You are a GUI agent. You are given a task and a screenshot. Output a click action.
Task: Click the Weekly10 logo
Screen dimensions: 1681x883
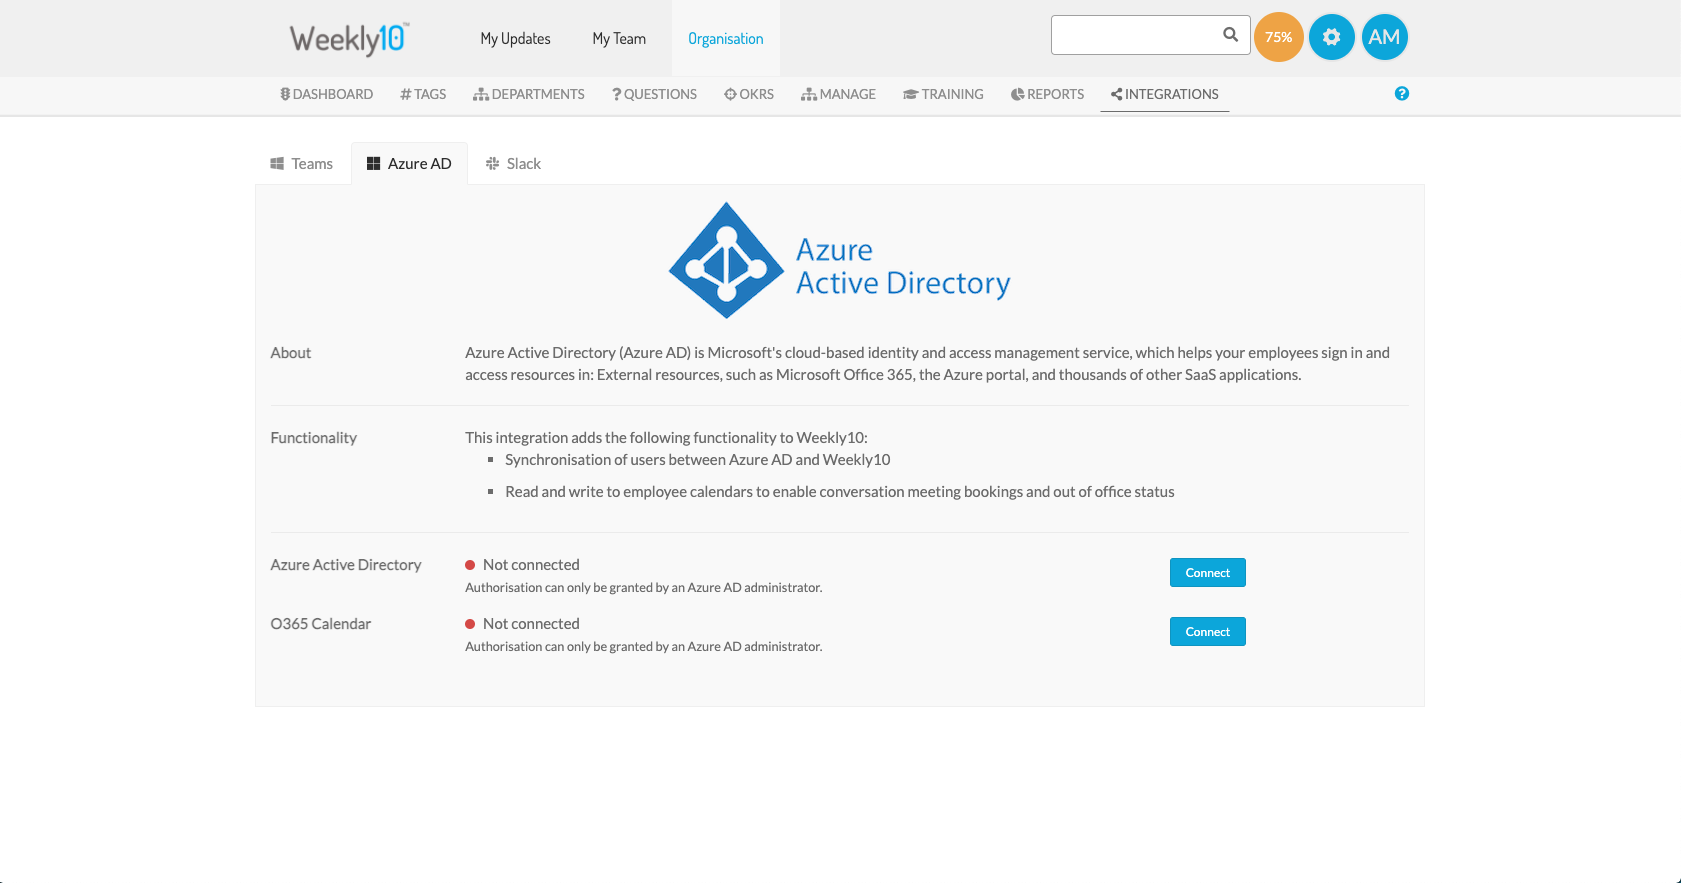(349, 39)
